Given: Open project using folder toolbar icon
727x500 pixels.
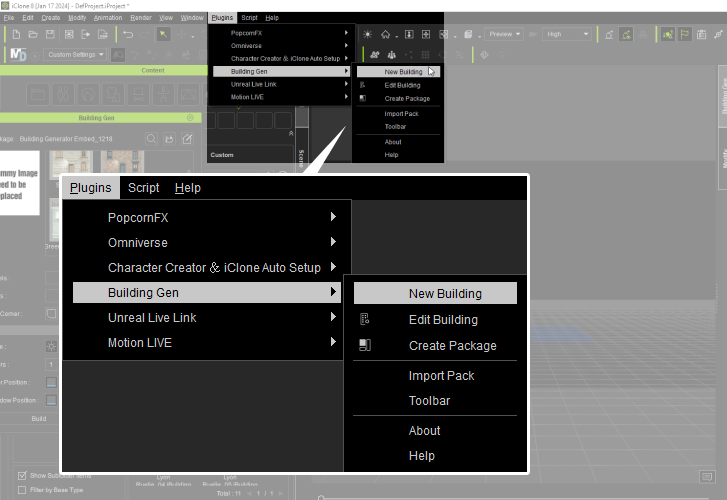Looking at the screenshot, I should pyautogui.click(x=33, y=34).
